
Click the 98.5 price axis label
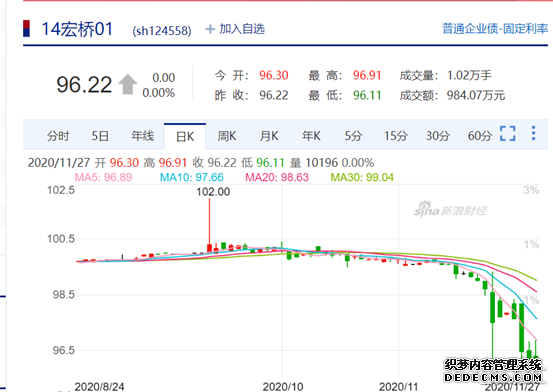pyautogui.click(x=64, y=294)
